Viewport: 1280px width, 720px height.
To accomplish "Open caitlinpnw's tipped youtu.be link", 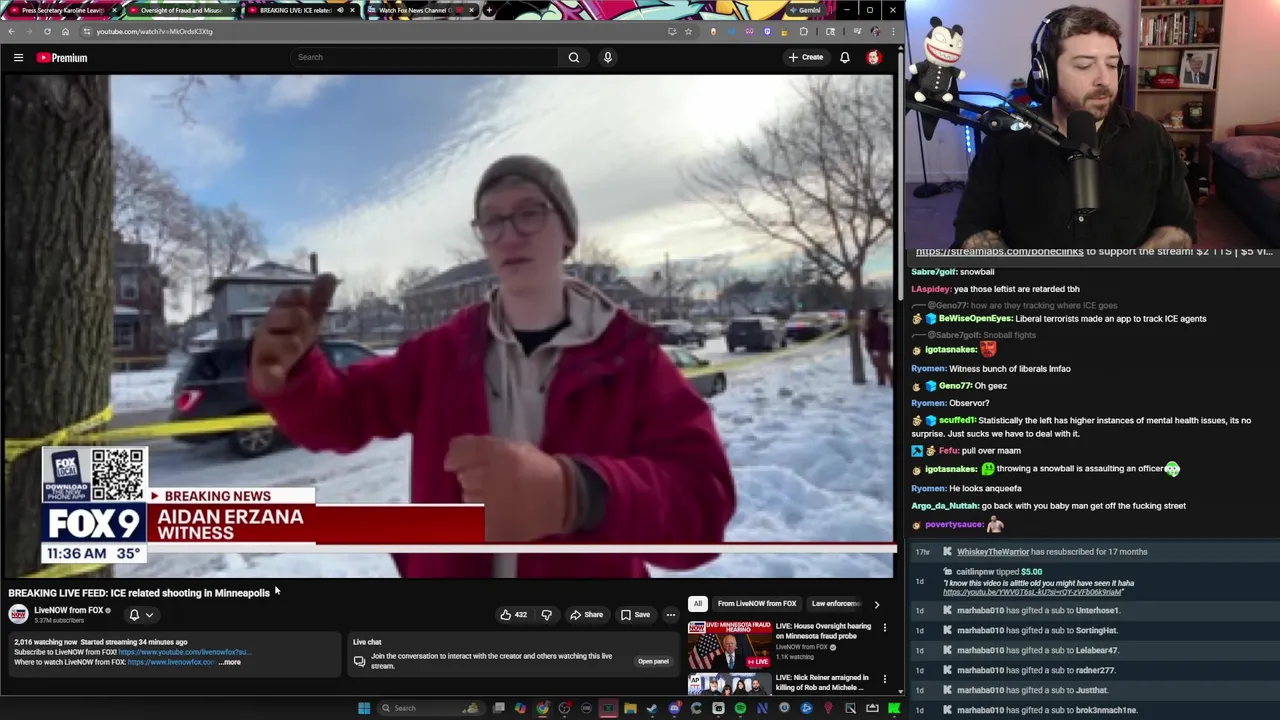I will (x=1031, y=592).
